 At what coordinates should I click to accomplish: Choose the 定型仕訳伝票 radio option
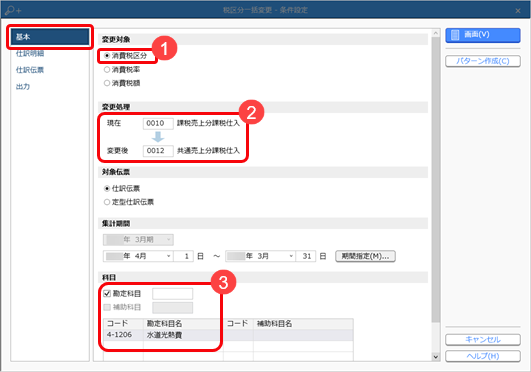tap(107, 202)
